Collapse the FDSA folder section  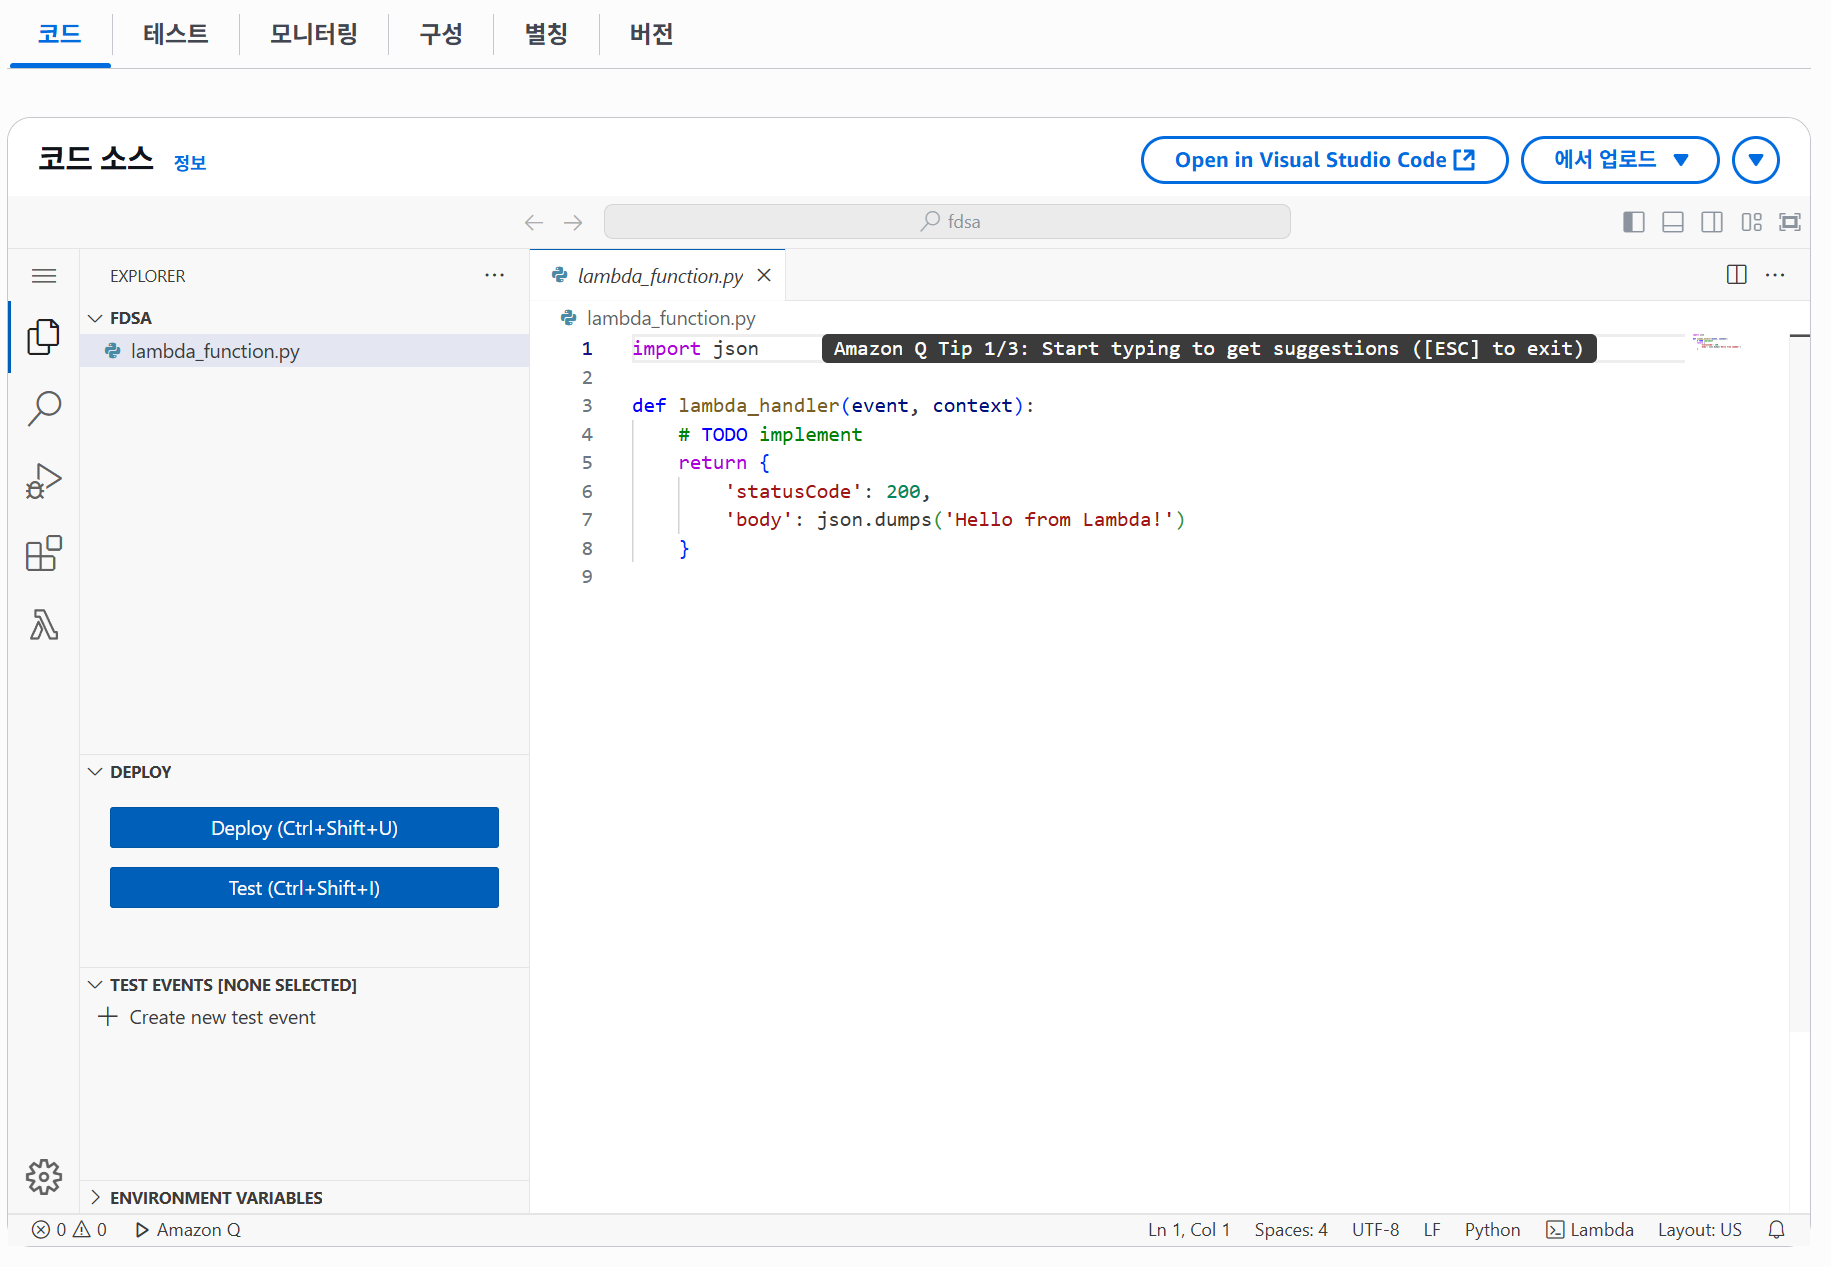[304, 318]
